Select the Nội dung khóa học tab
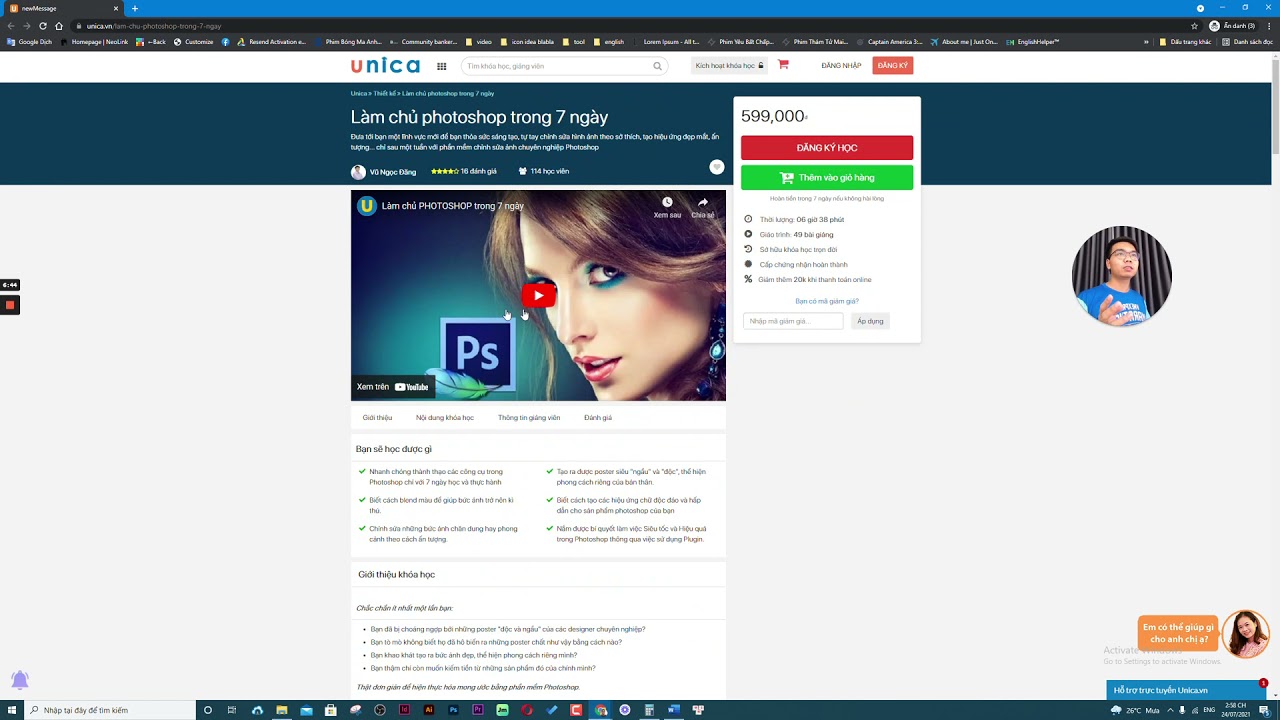This screenshot has width=1280, height=720. point(445,418)
